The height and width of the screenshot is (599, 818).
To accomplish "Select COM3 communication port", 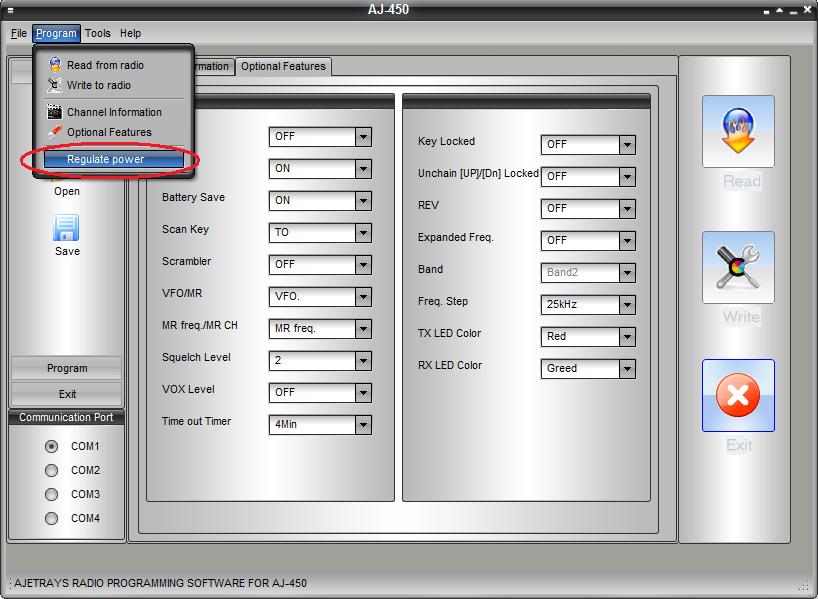I will point(51,494).
